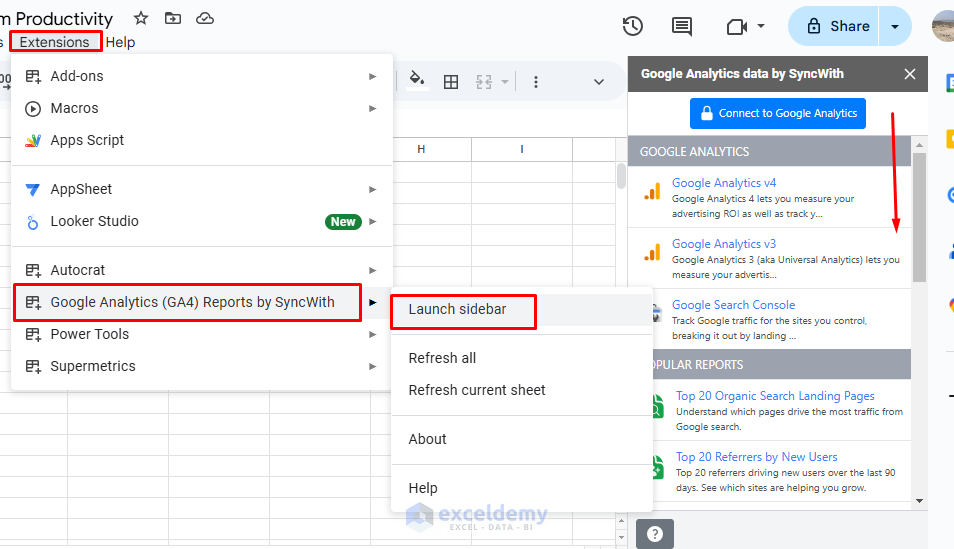Image resolution: width=954 pixels, height=549 pixels.
Task: Click the Macros play icon
Action: click(x=33, y=108)
